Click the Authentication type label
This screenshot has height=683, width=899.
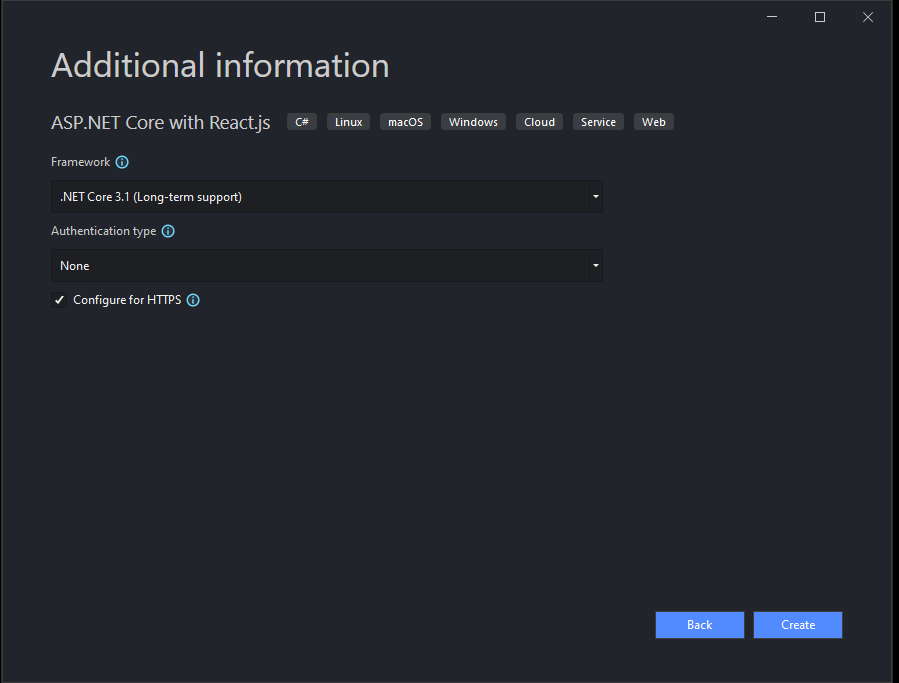103,231
